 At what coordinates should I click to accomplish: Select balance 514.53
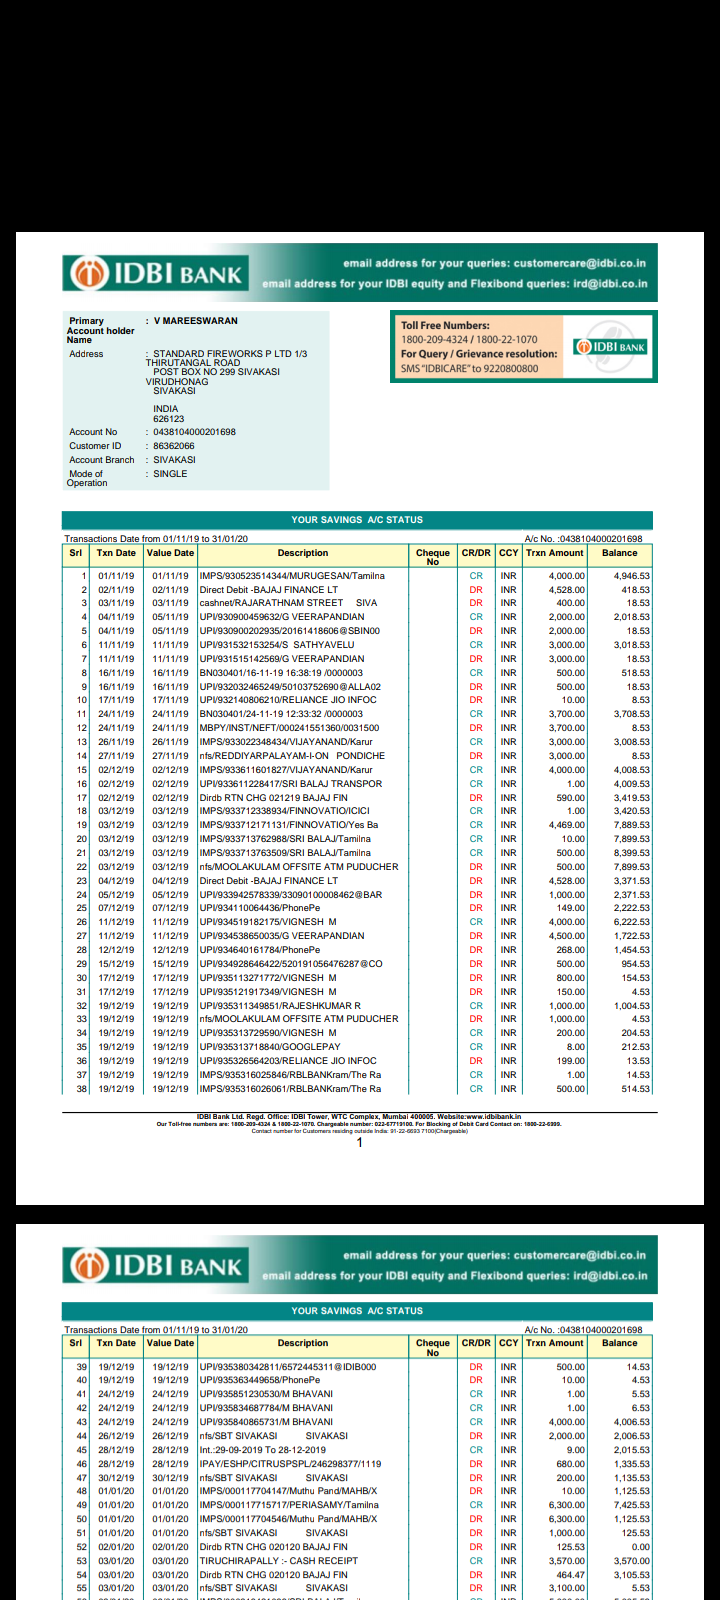pyautogui.click(x=636, y=1089)
